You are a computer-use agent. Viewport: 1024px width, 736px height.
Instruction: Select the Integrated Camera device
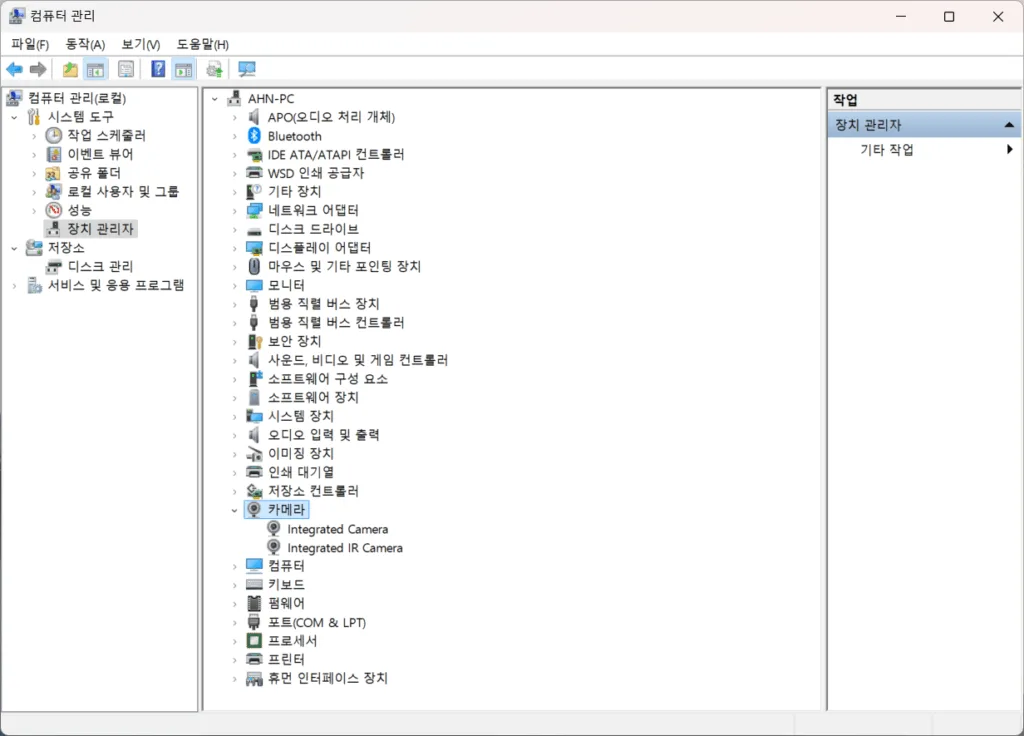pos(337,529)
